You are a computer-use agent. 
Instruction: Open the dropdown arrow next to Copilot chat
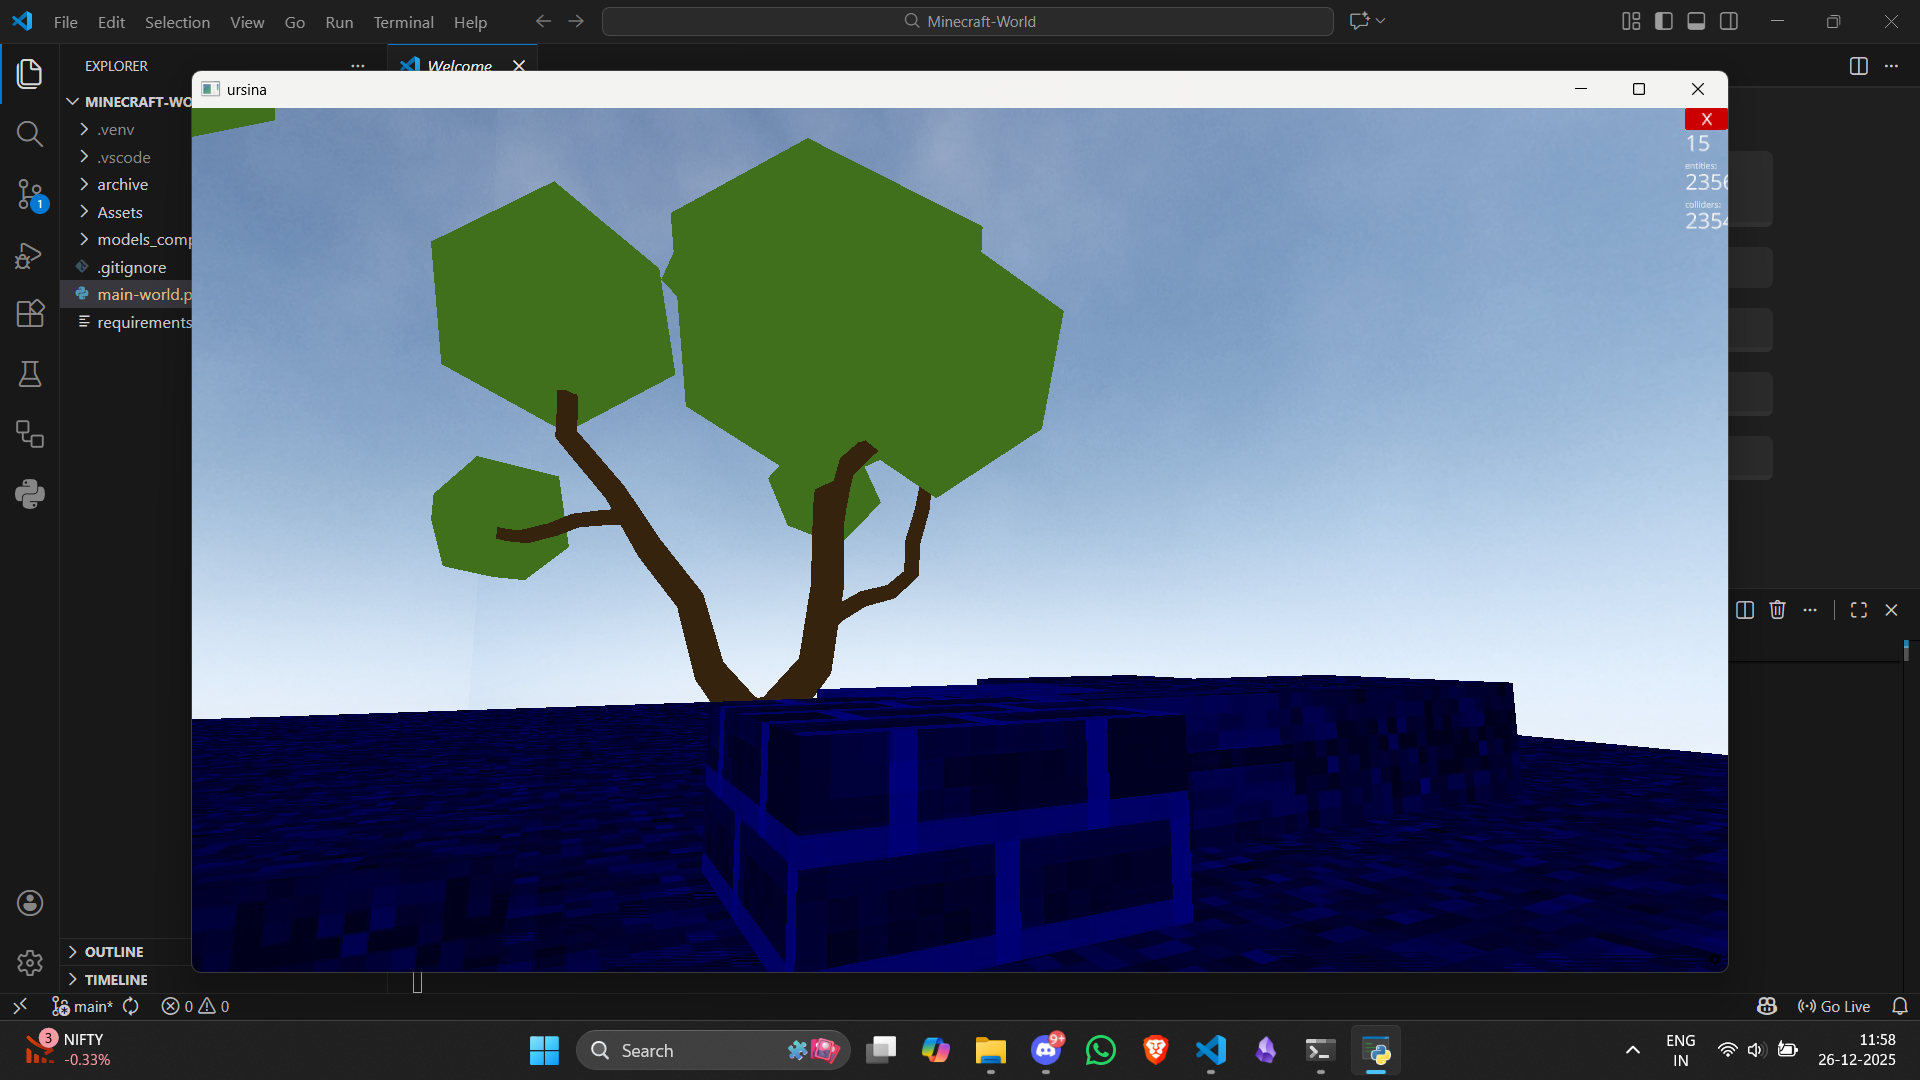click(1381, 21)
